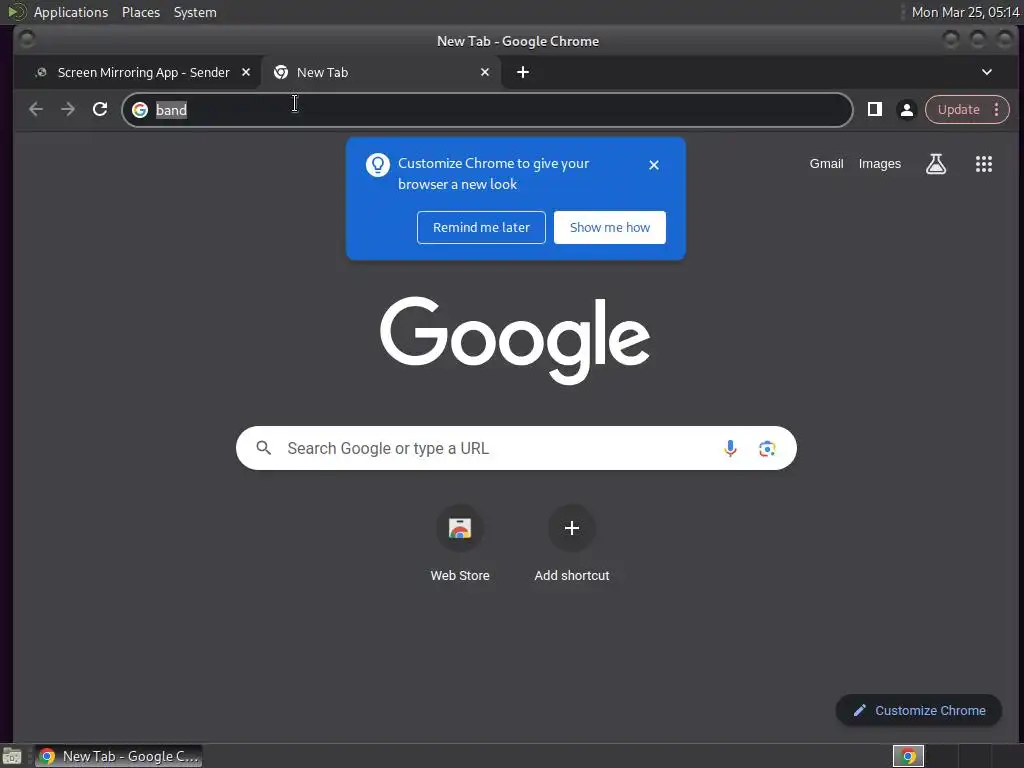Open the System menu

[x=195, y=12]
